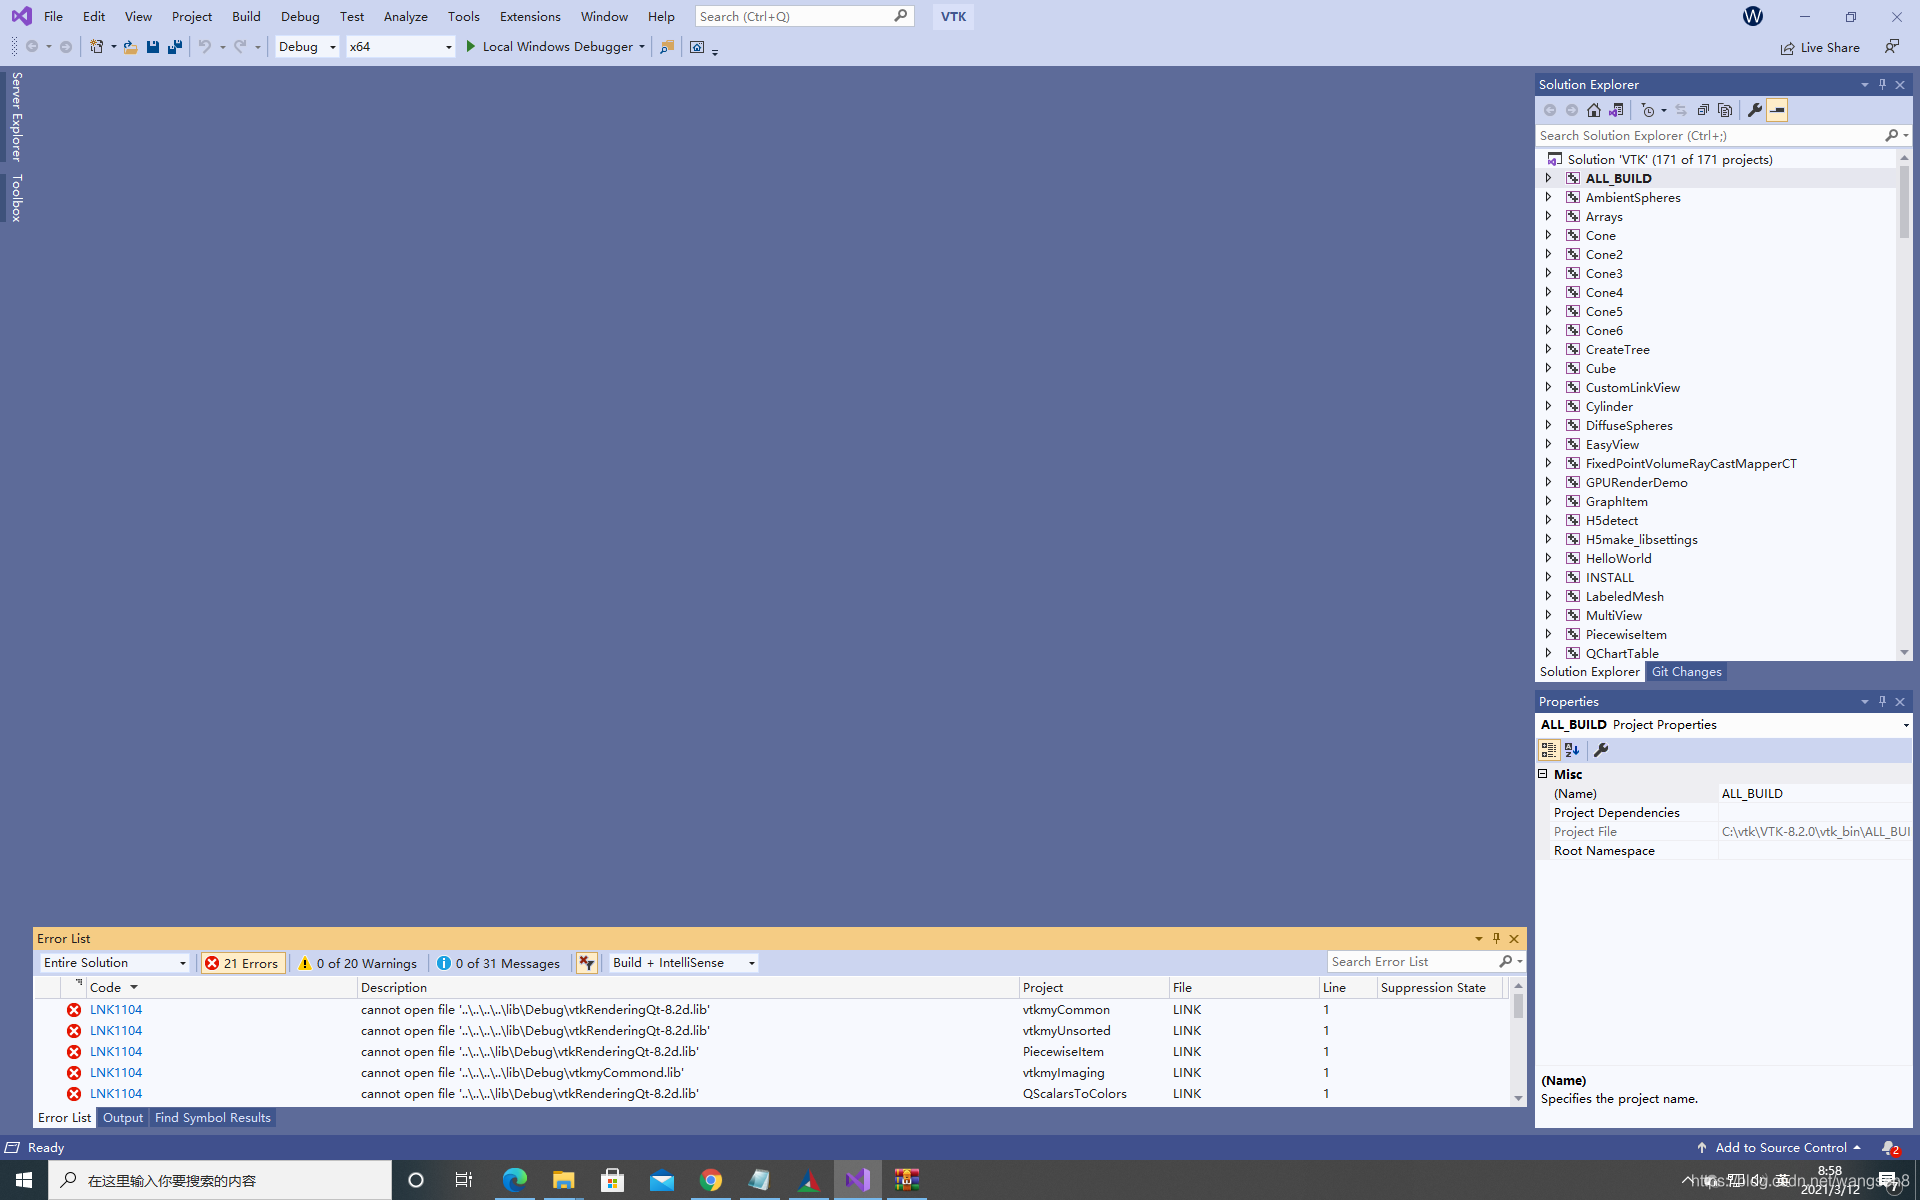Open the Debug configuration dropdown
The image size is (1920, 1200).
pyautogui.click(x=307, y=46)
